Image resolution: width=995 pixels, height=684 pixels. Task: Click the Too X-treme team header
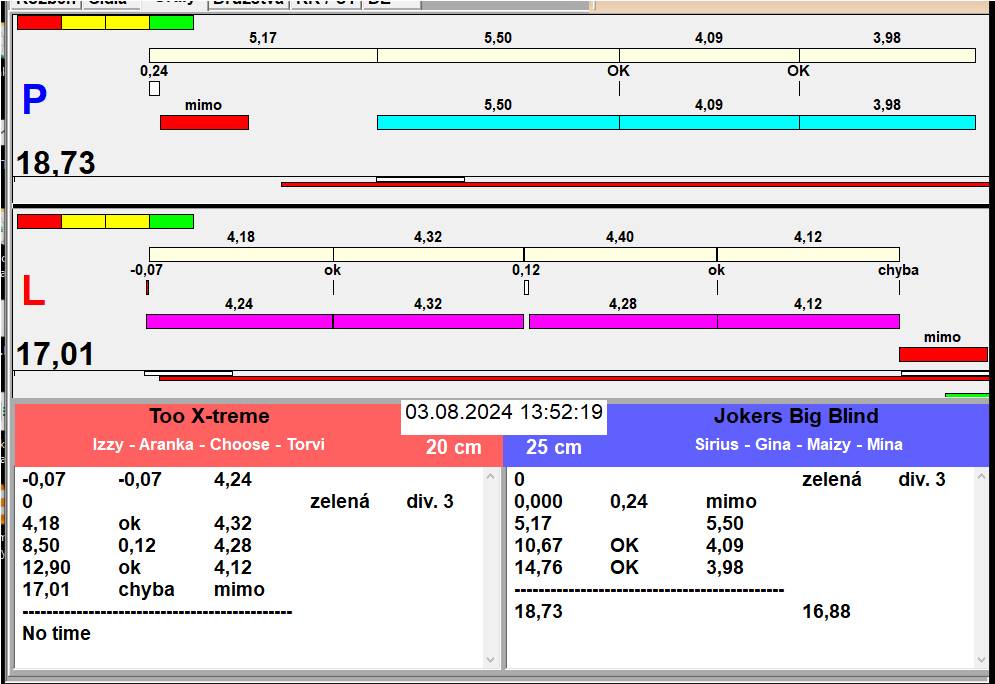pos(209,416)
